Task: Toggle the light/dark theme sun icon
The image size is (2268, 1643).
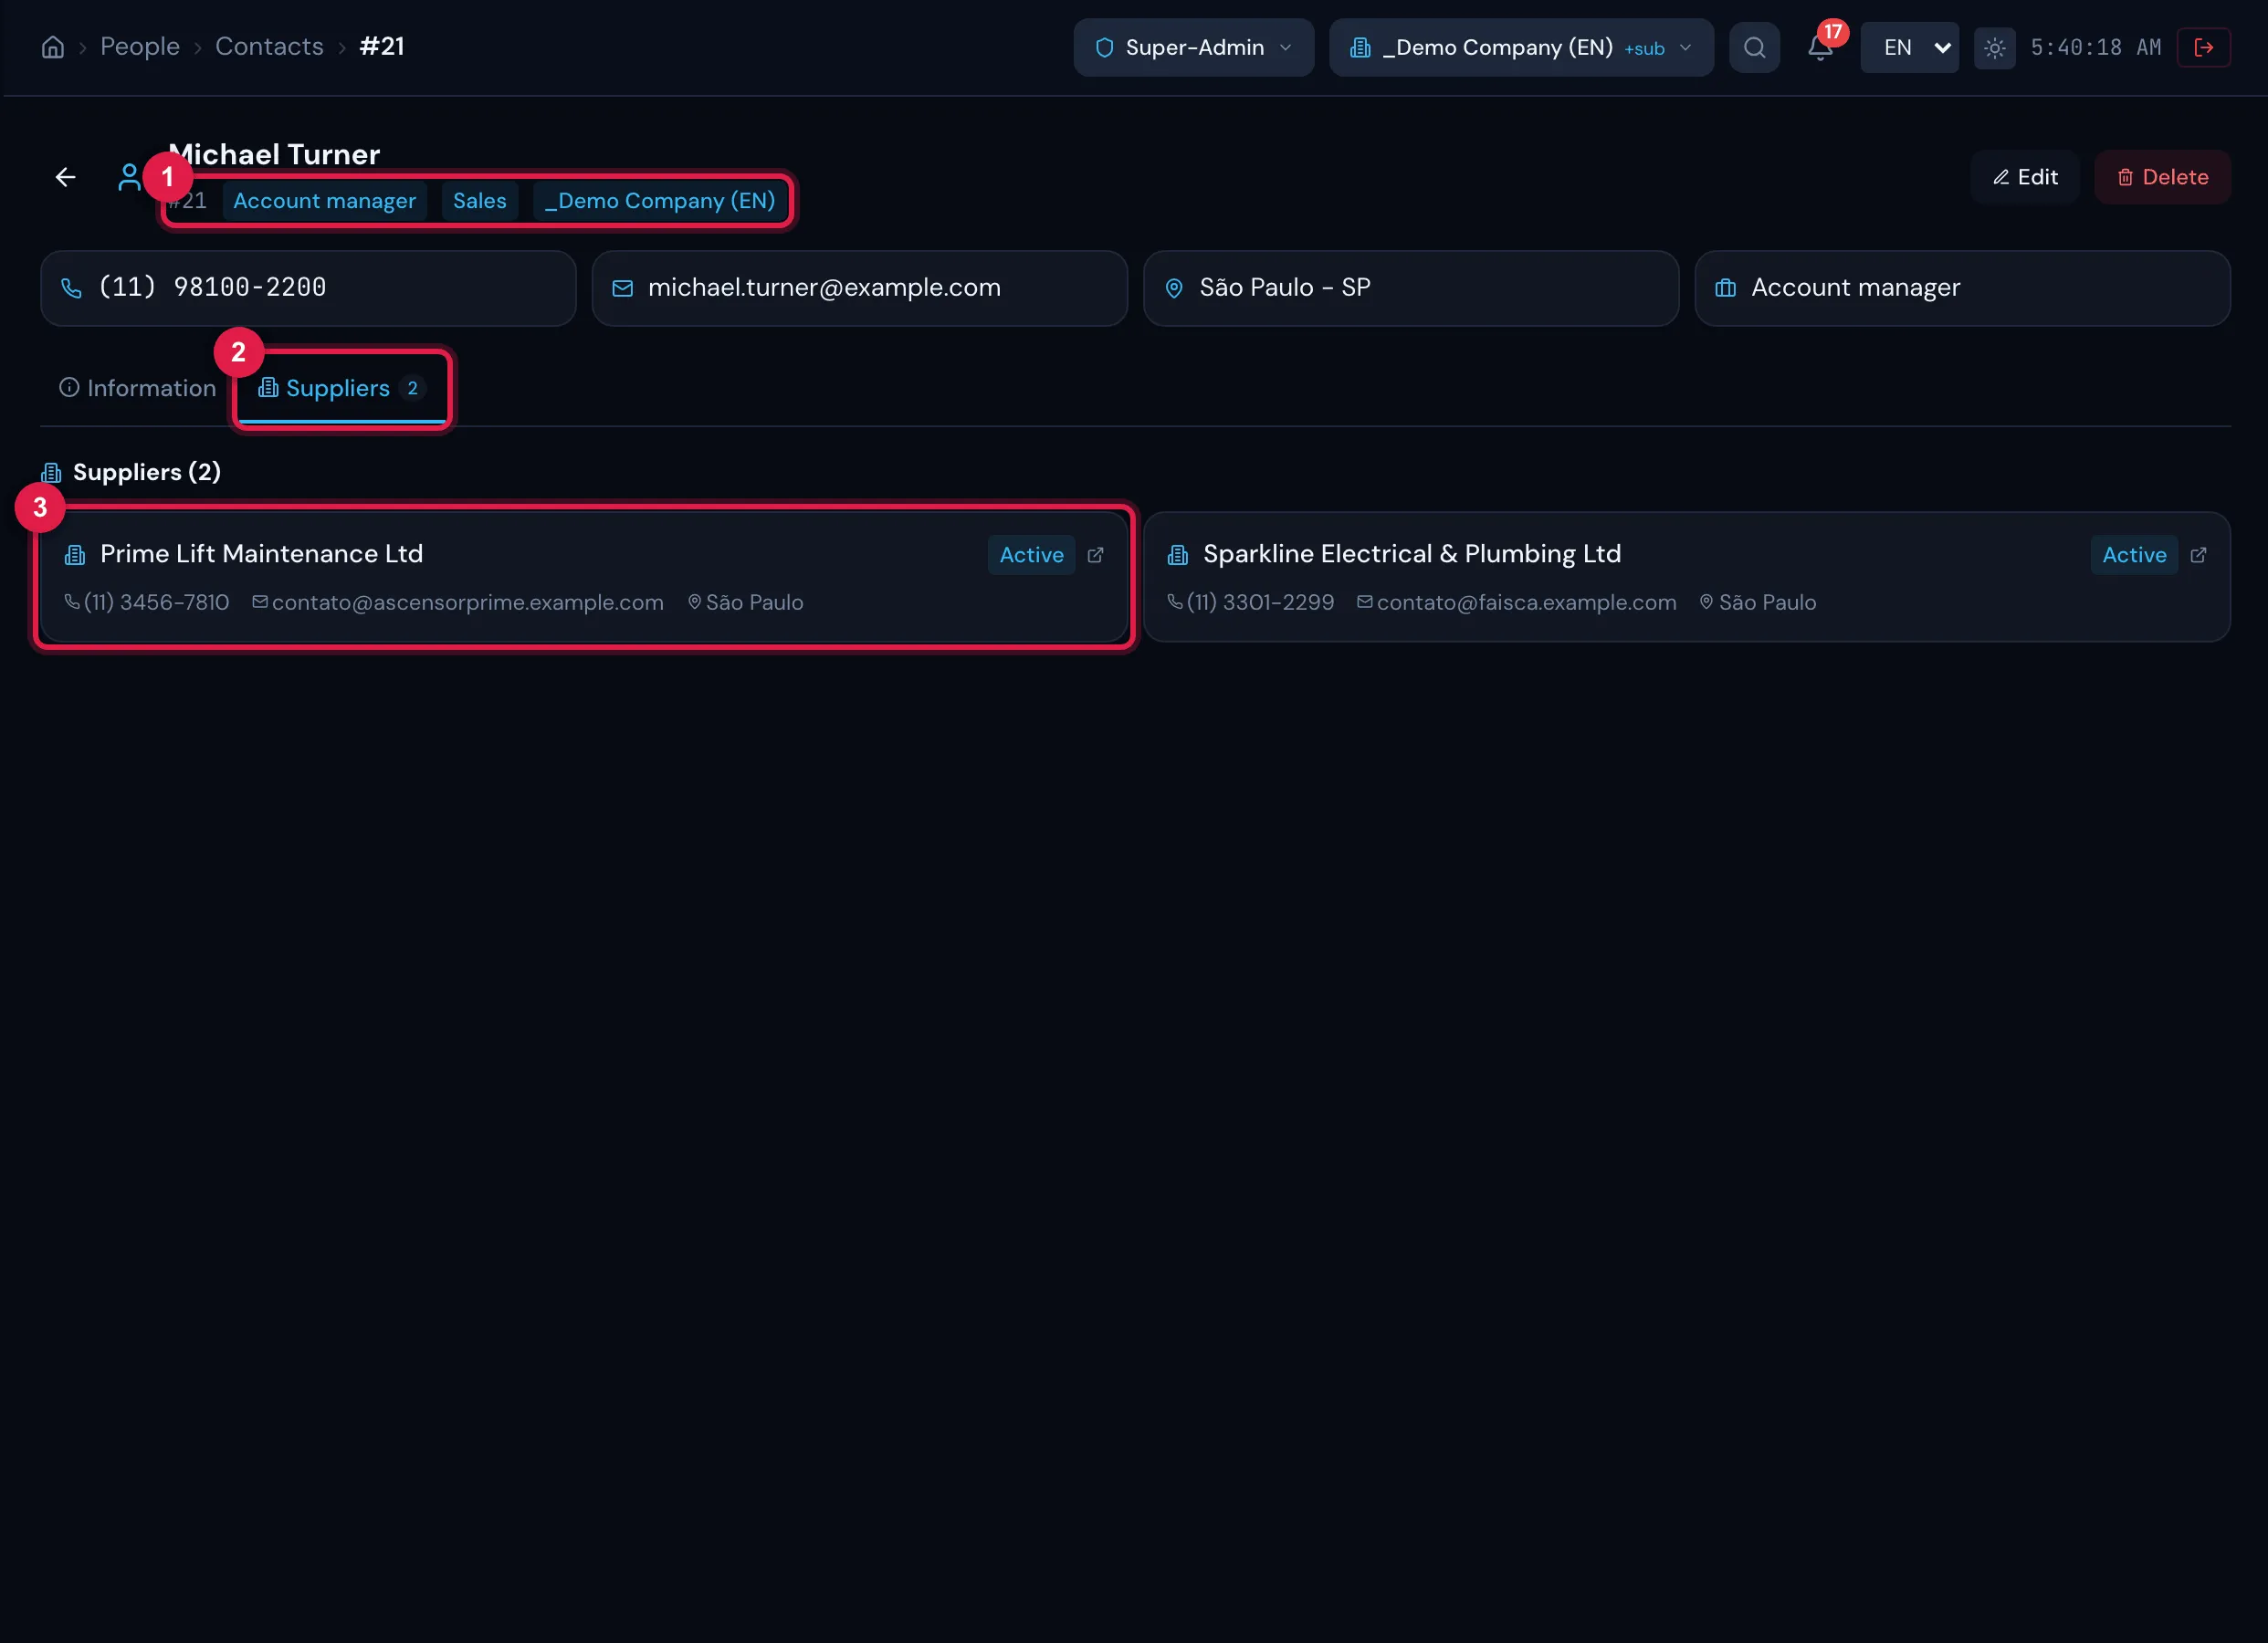Action: pos(1994,47)
